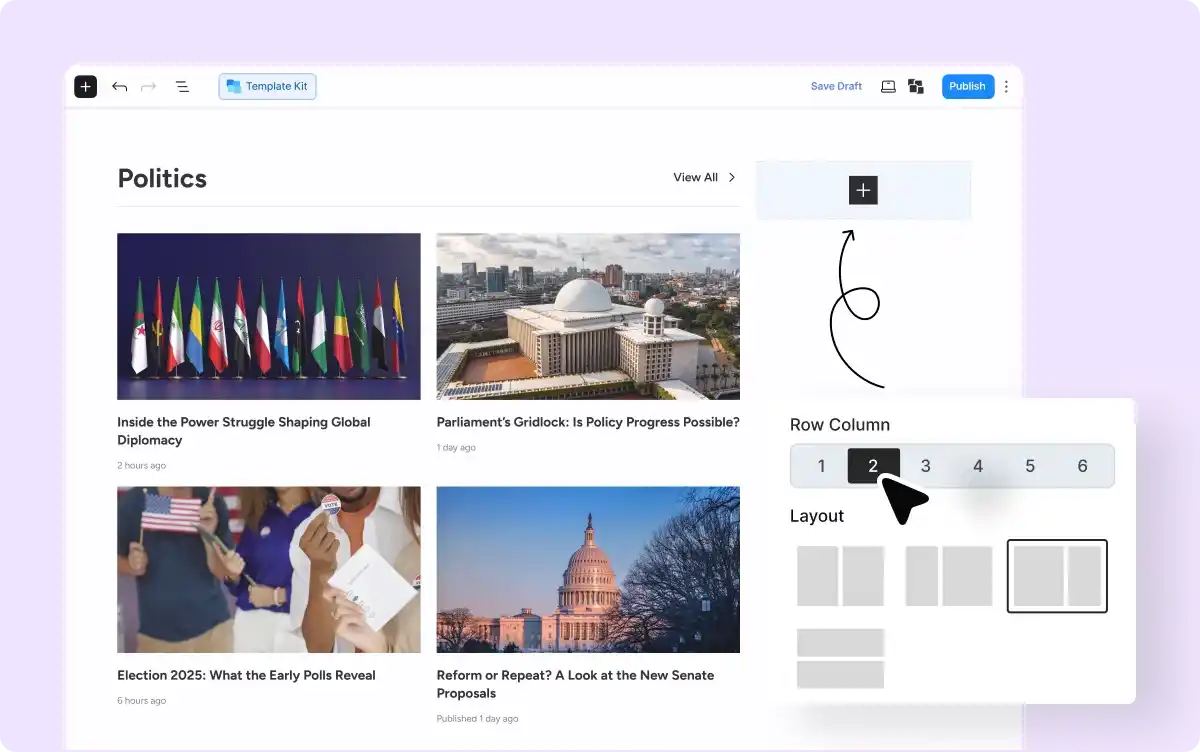Click the row of flags article image
Viewport: 1200px width, 752px height.
268,316
